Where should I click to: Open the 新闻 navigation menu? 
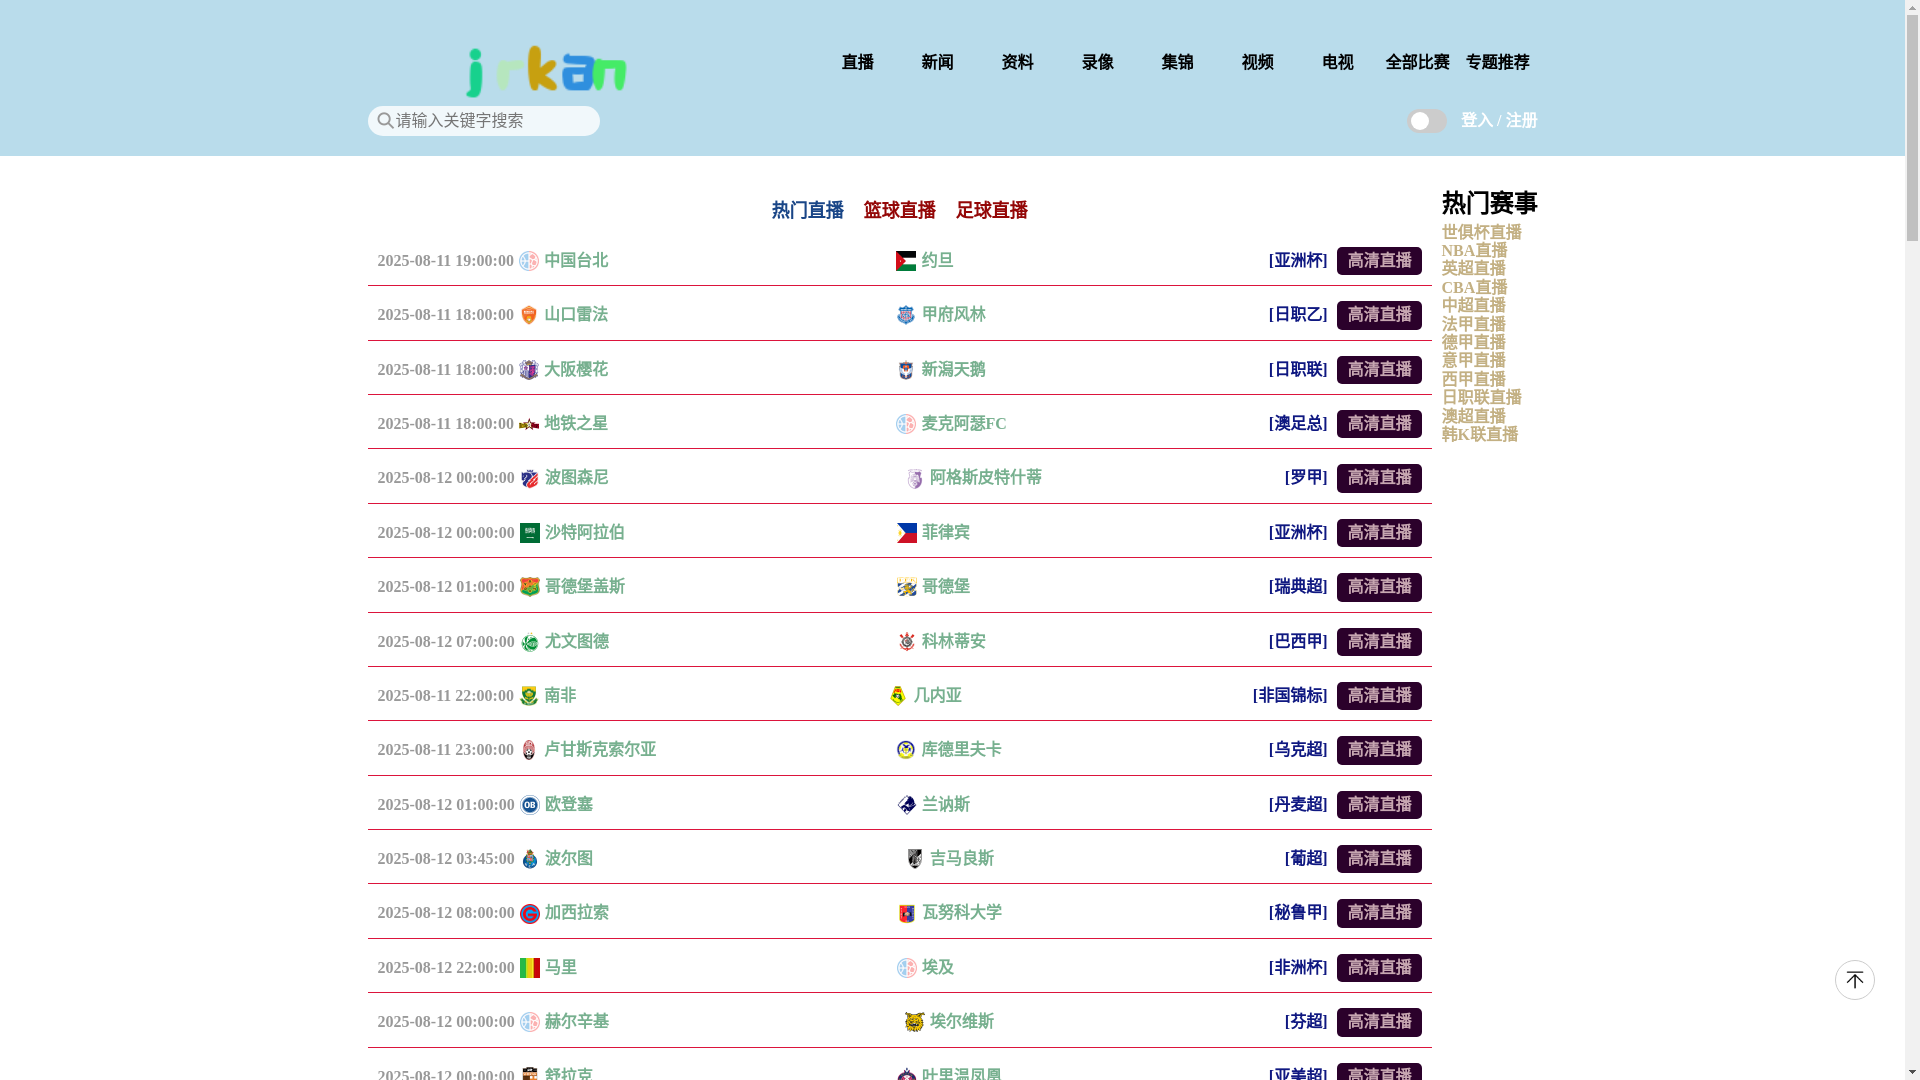937,62
